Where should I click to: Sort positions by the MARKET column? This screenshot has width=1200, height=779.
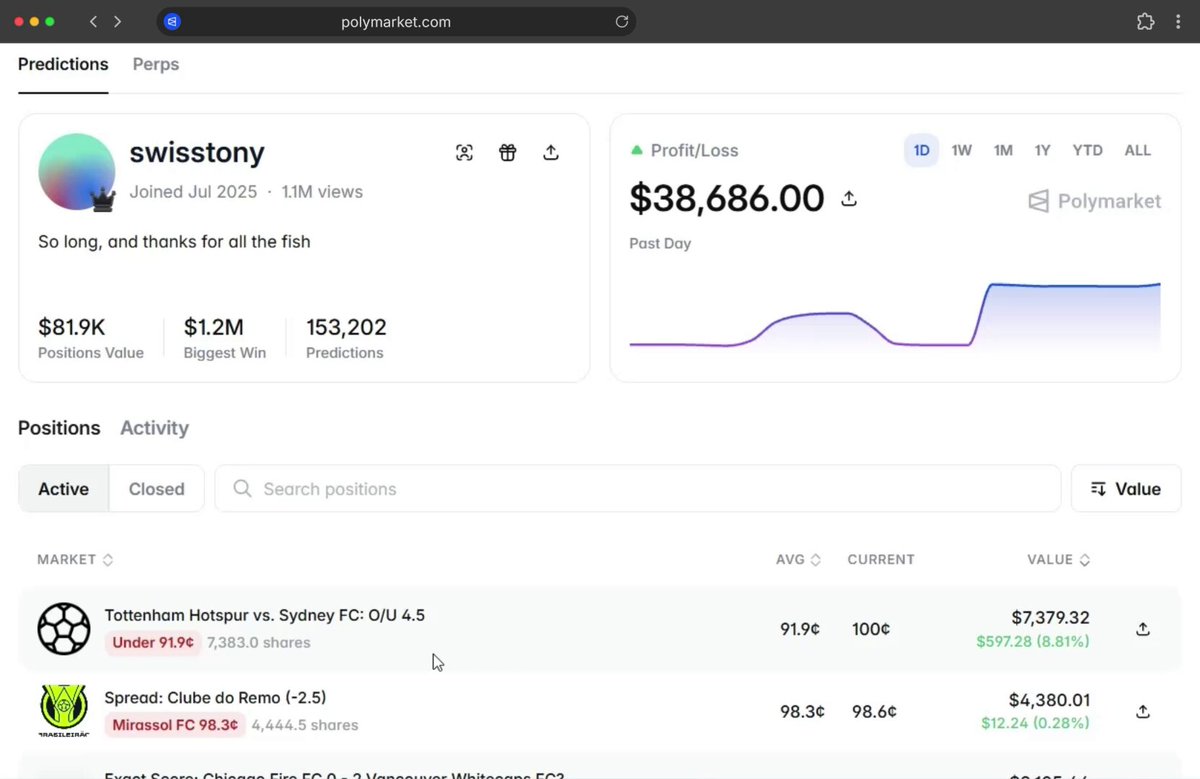(75, 560)
